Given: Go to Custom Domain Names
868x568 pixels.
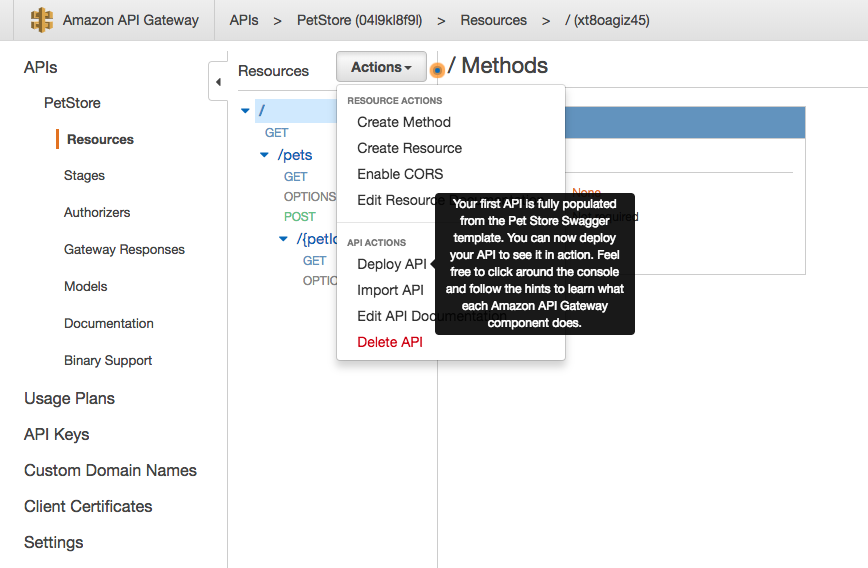Looking at the screenshot, I should pyautogui.click(x=110, y=471).
